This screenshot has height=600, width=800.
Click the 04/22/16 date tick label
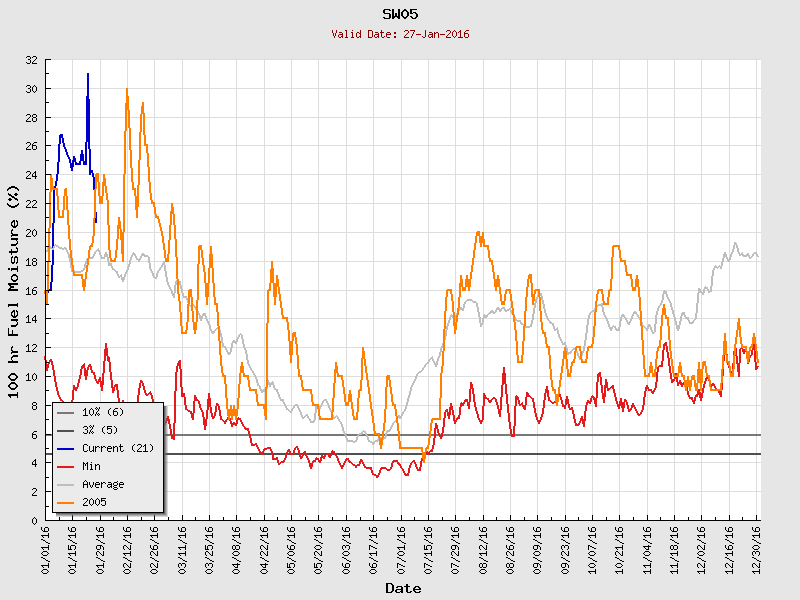click(265, 548)
